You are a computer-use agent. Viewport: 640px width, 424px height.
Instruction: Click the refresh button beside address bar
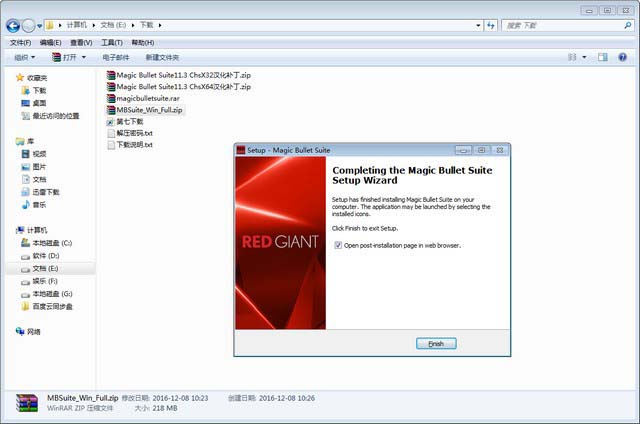tap(491, 25)
